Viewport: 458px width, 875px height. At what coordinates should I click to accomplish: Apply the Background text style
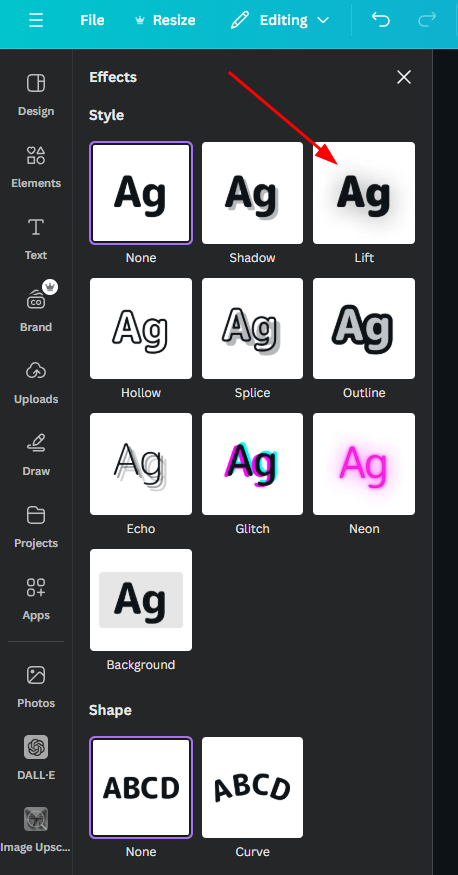point(141,600)
